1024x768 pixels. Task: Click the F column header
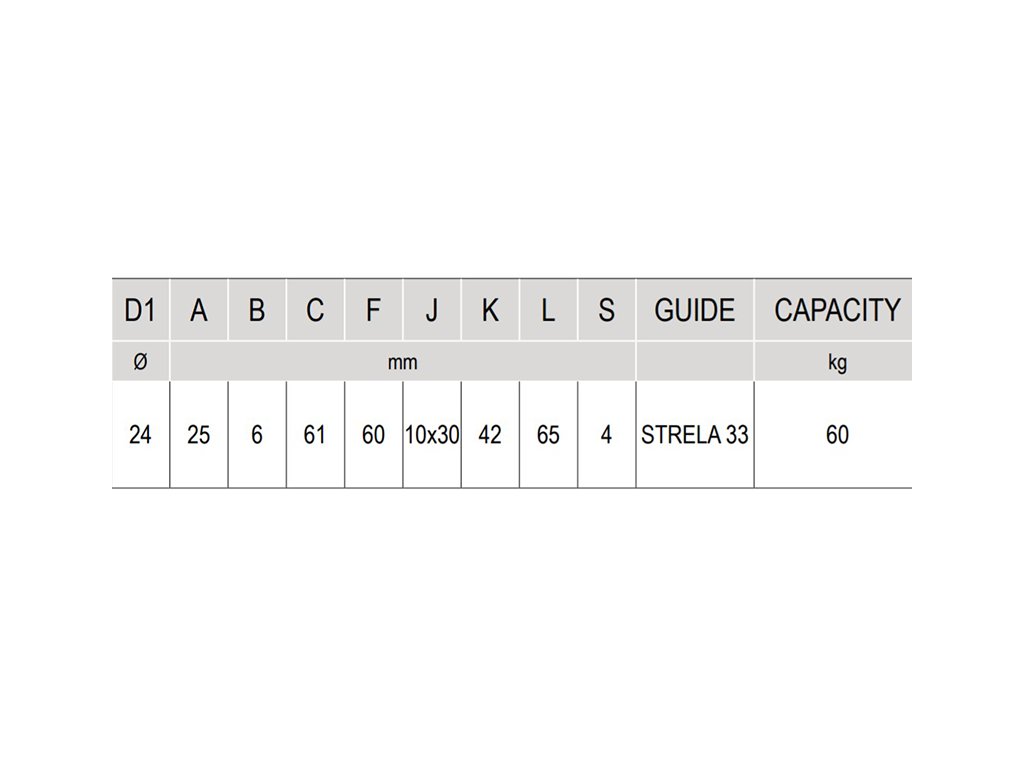point(374,310)
